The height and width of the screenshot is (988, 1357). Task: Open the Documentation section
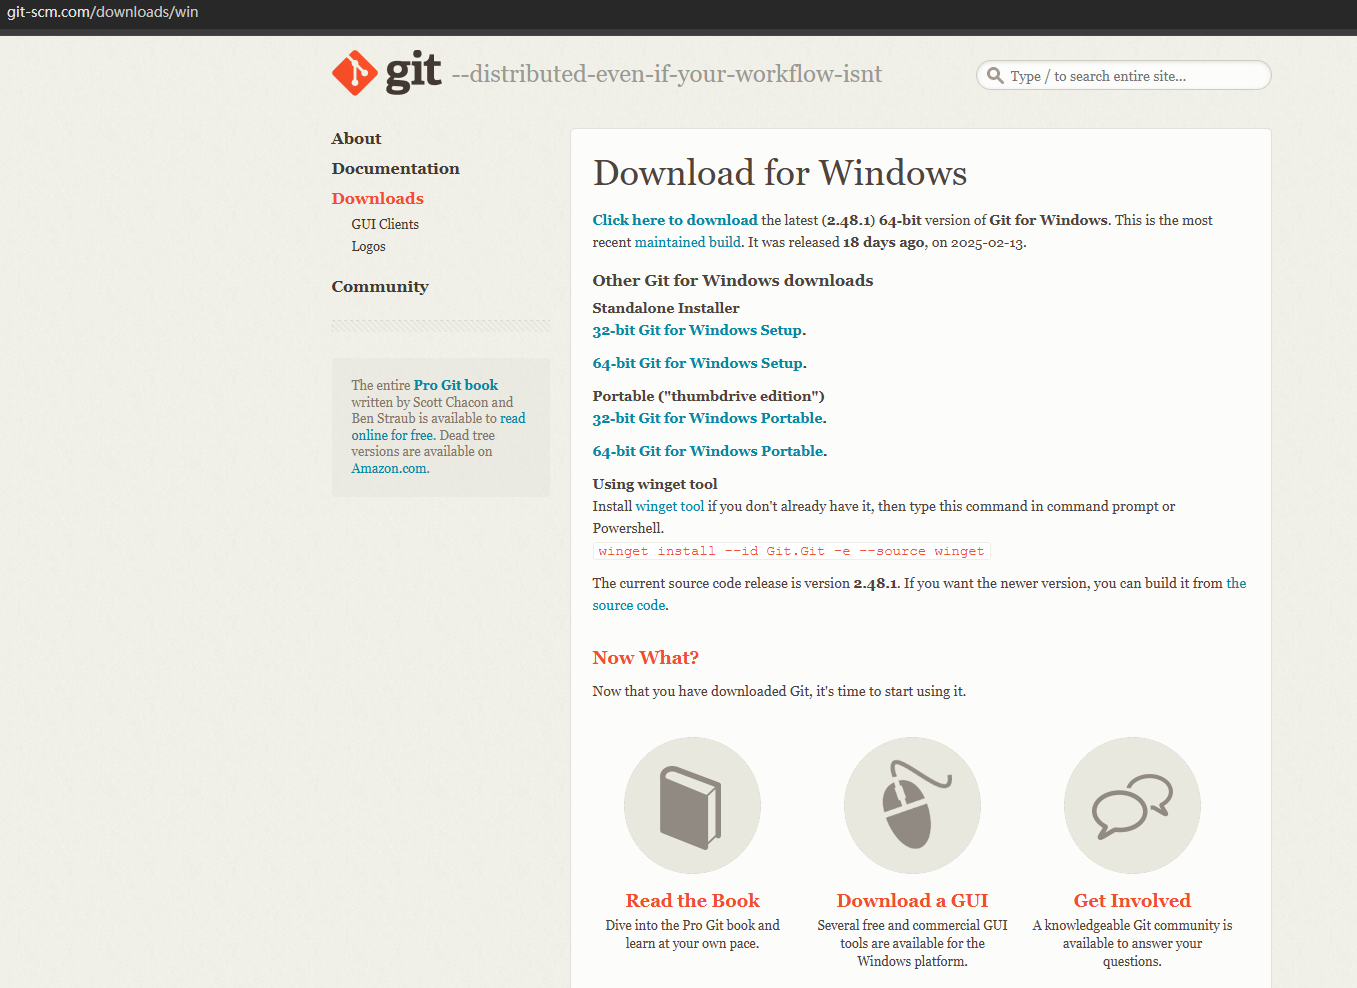tap(395, 168)
